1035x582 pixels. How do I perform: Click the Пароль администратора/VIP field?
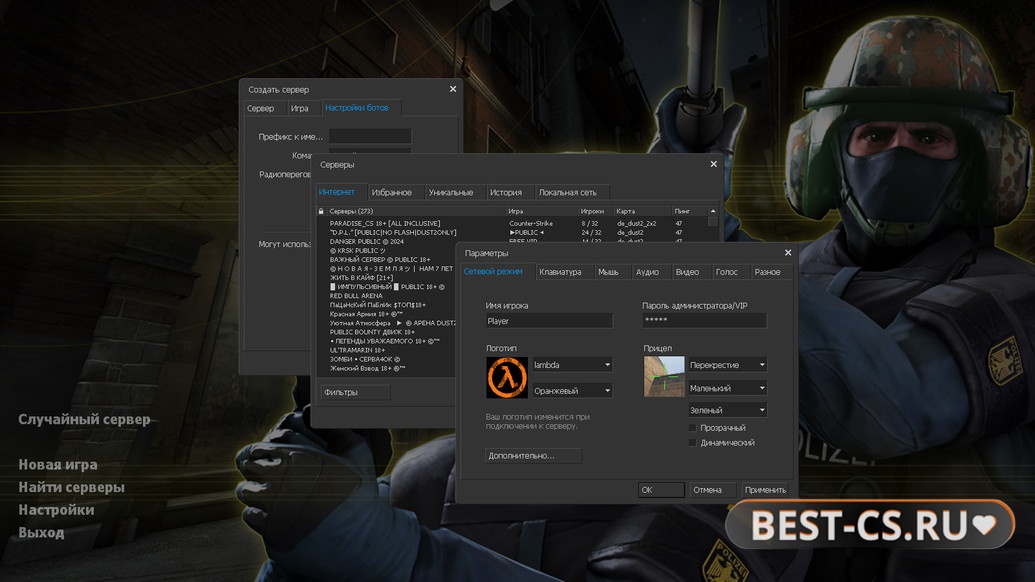coord(704,321)
